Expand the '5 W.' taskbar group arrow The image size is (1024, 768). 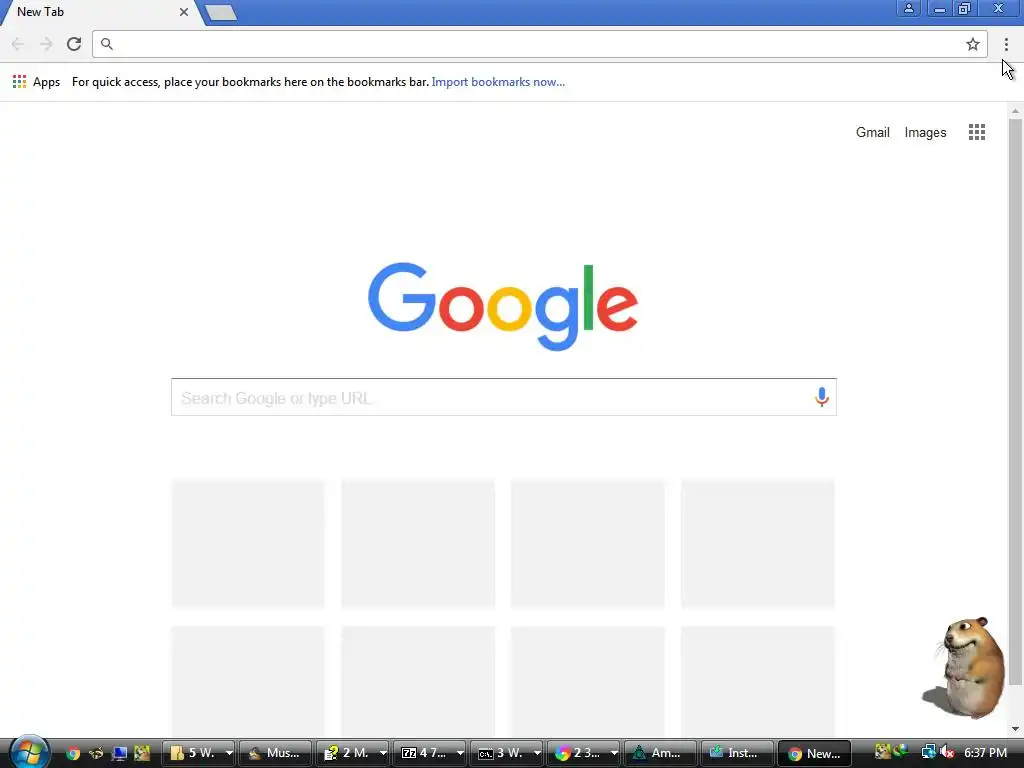[229, 753]
